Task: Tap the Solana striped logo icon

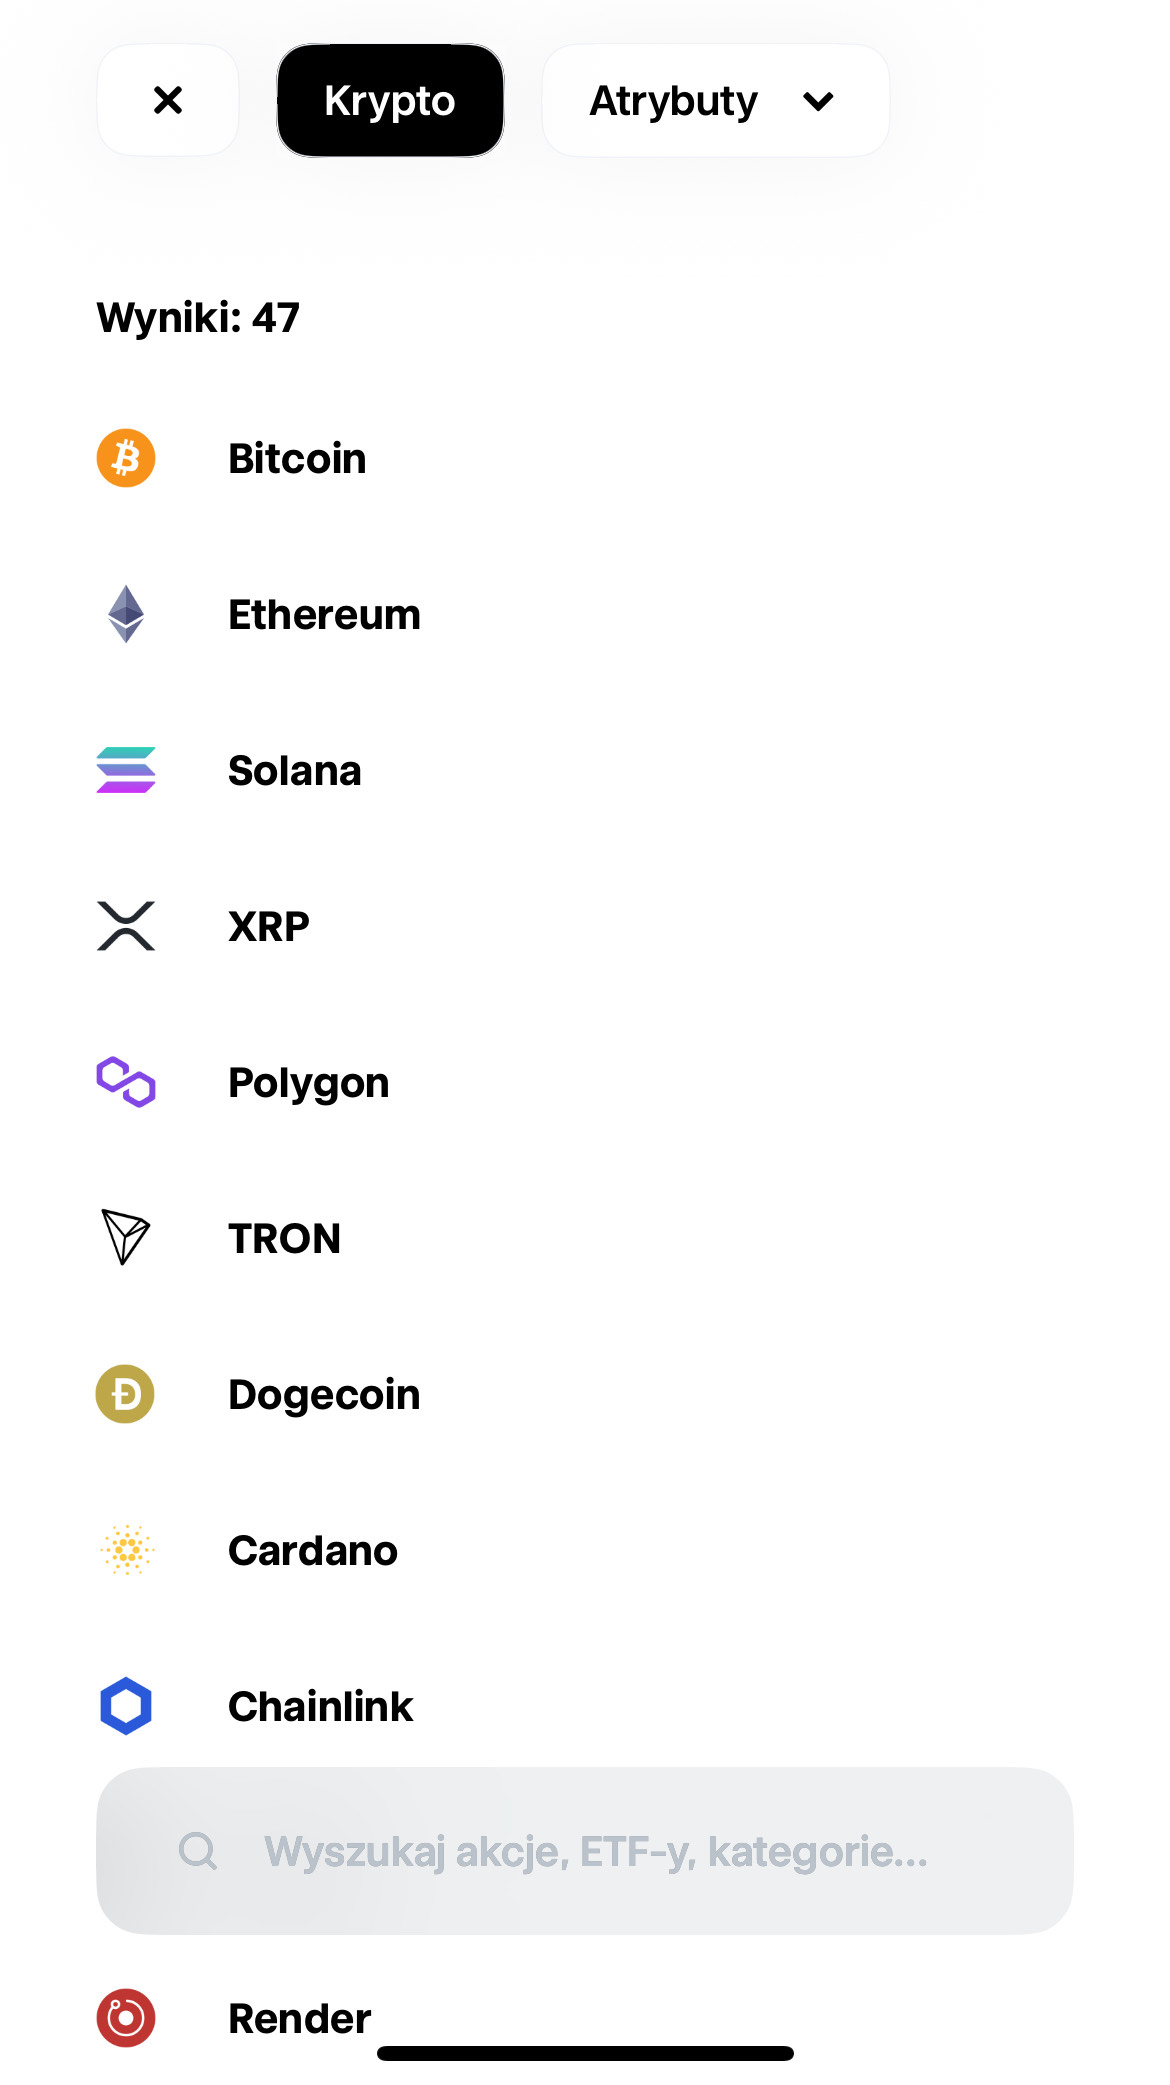Action: 126,770
